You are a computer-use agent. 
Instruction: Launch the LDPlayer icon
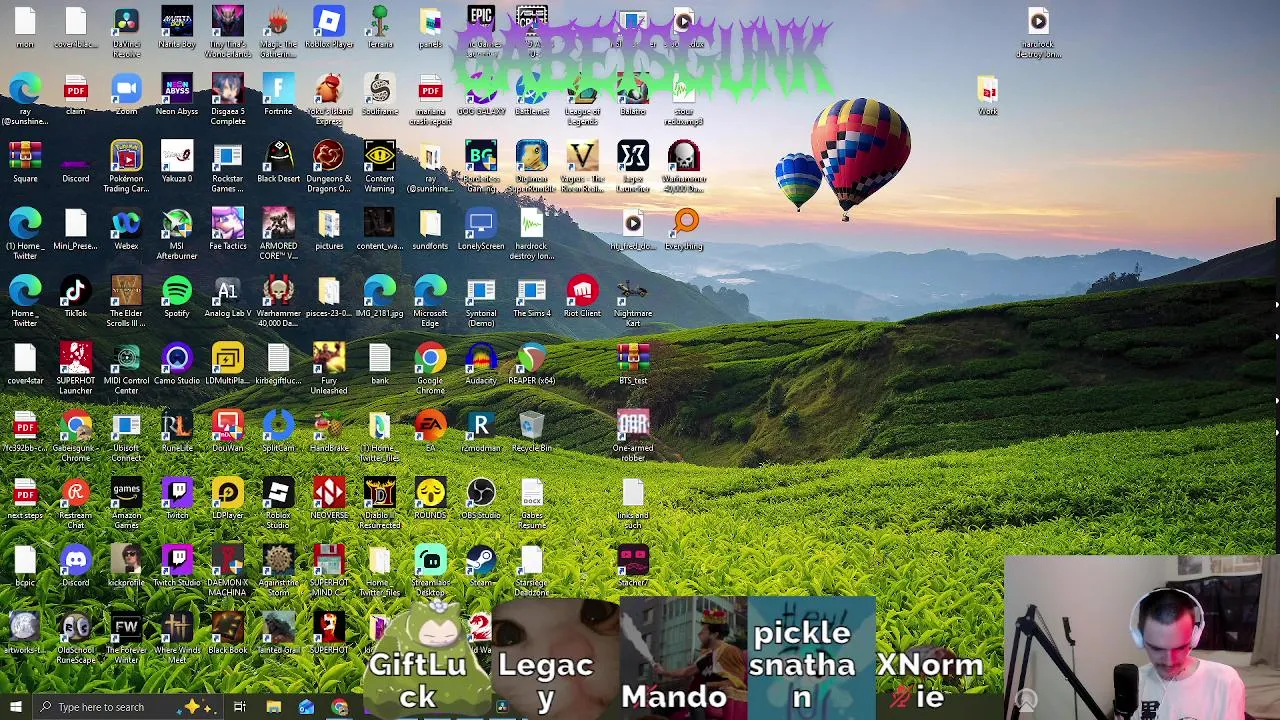coord(227,499)
